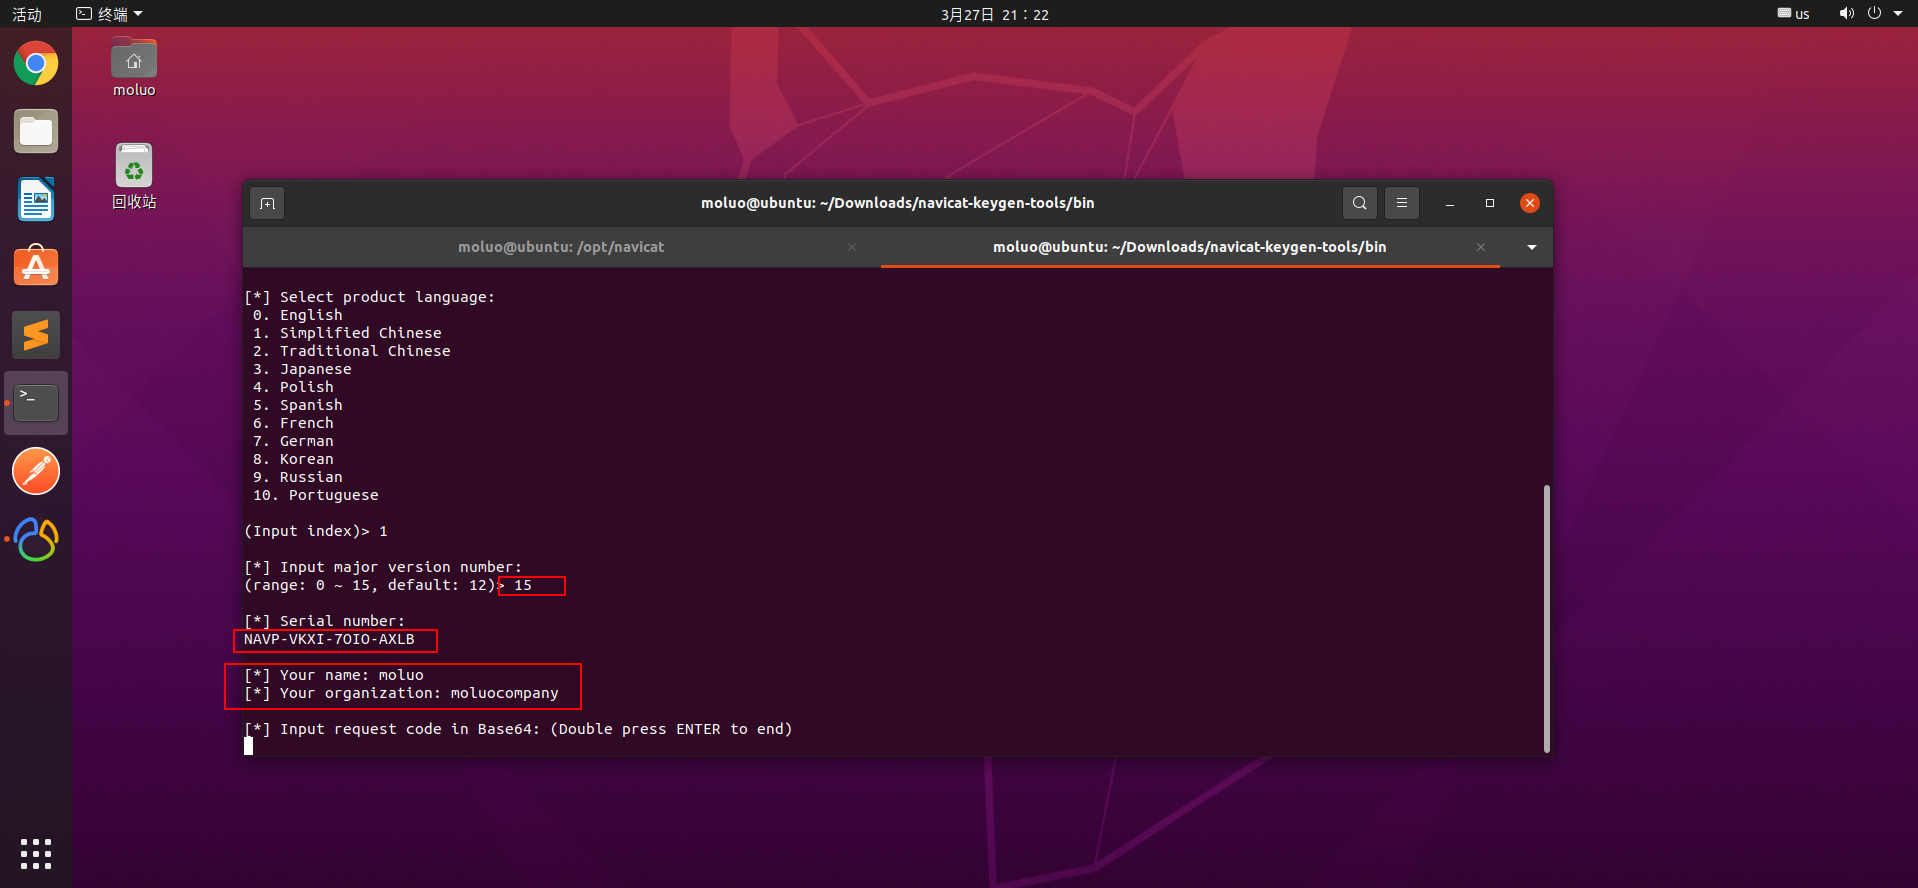Expand the 终端 application menu in the top bar
The height and width of the screenshot is (888, 1918).
[x=110, y=14]
